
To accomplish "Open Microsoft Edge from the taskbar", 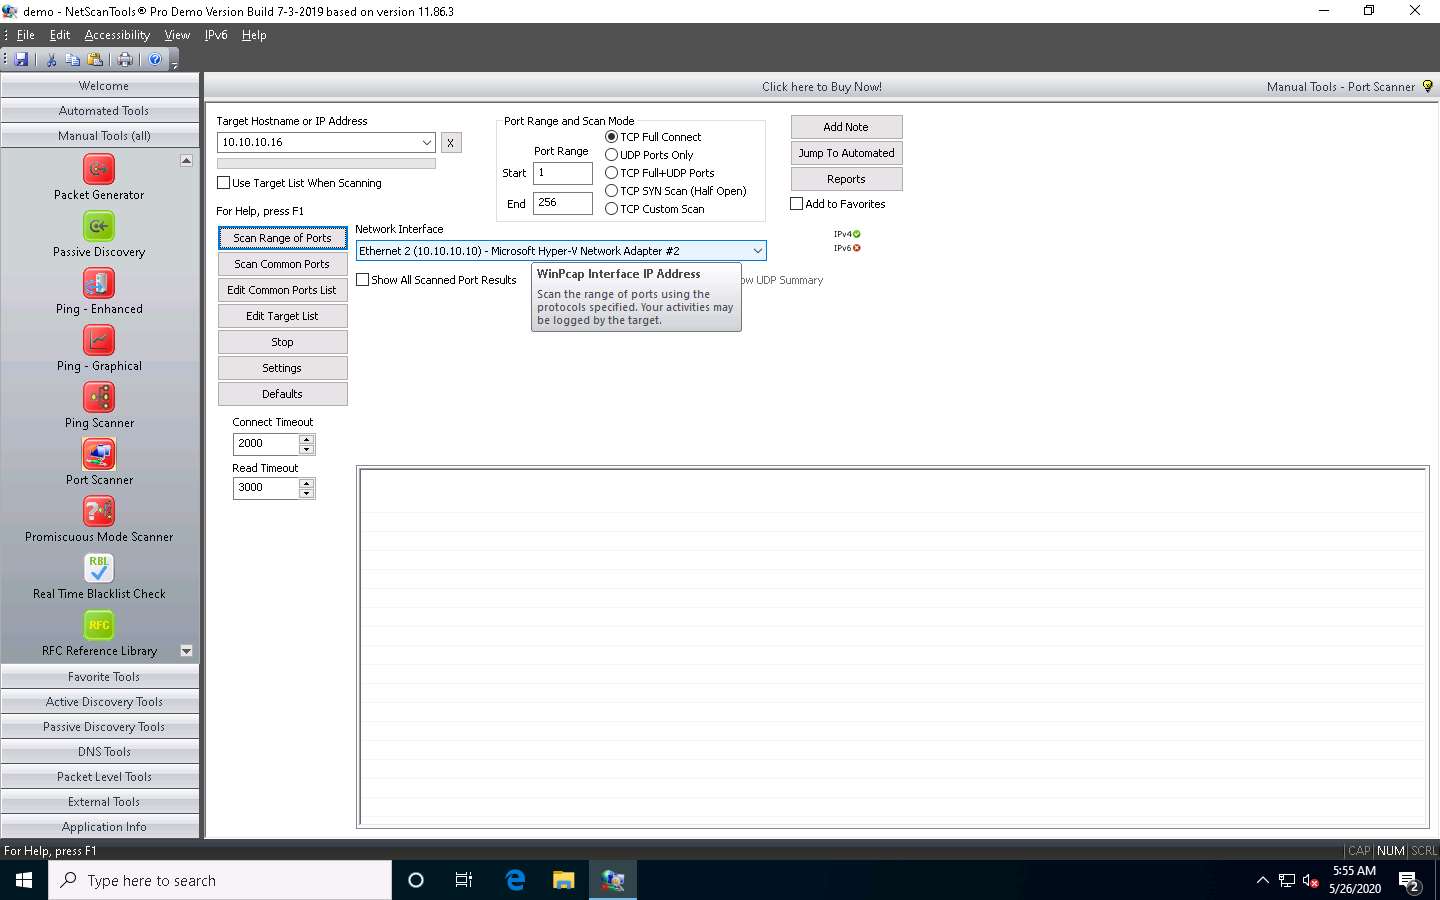I will [x=515, y=880].
